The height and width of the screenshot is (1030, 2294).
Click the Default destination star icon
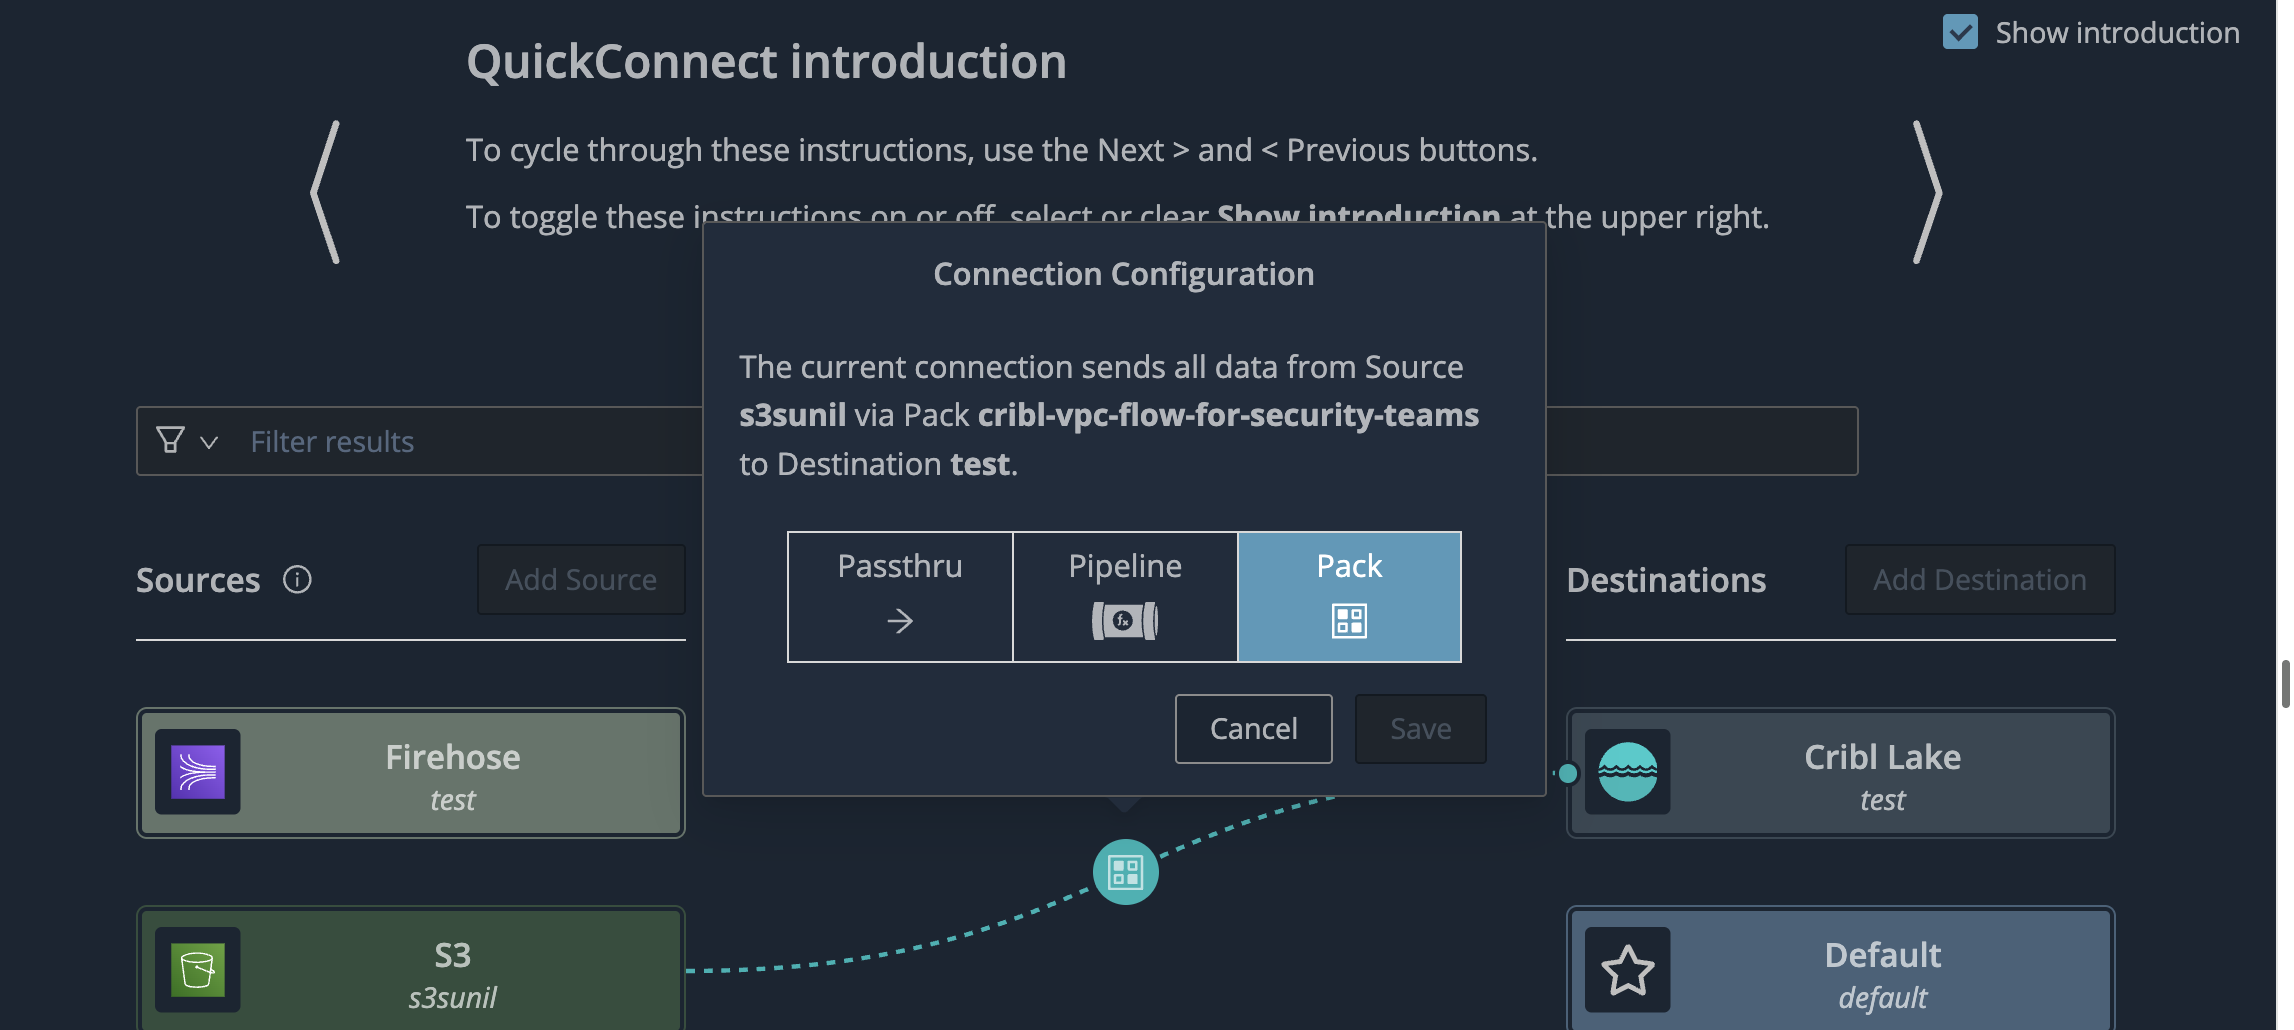1627,969
